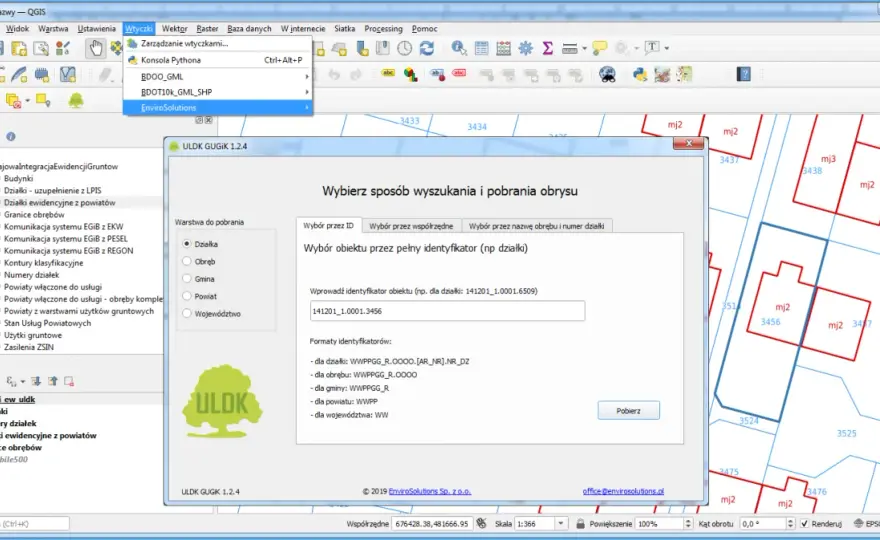The width and height of the screenshot is (880, 540).
Task: Open the select-by-location dropdown arrow
Action: click(x=28, y=101)
